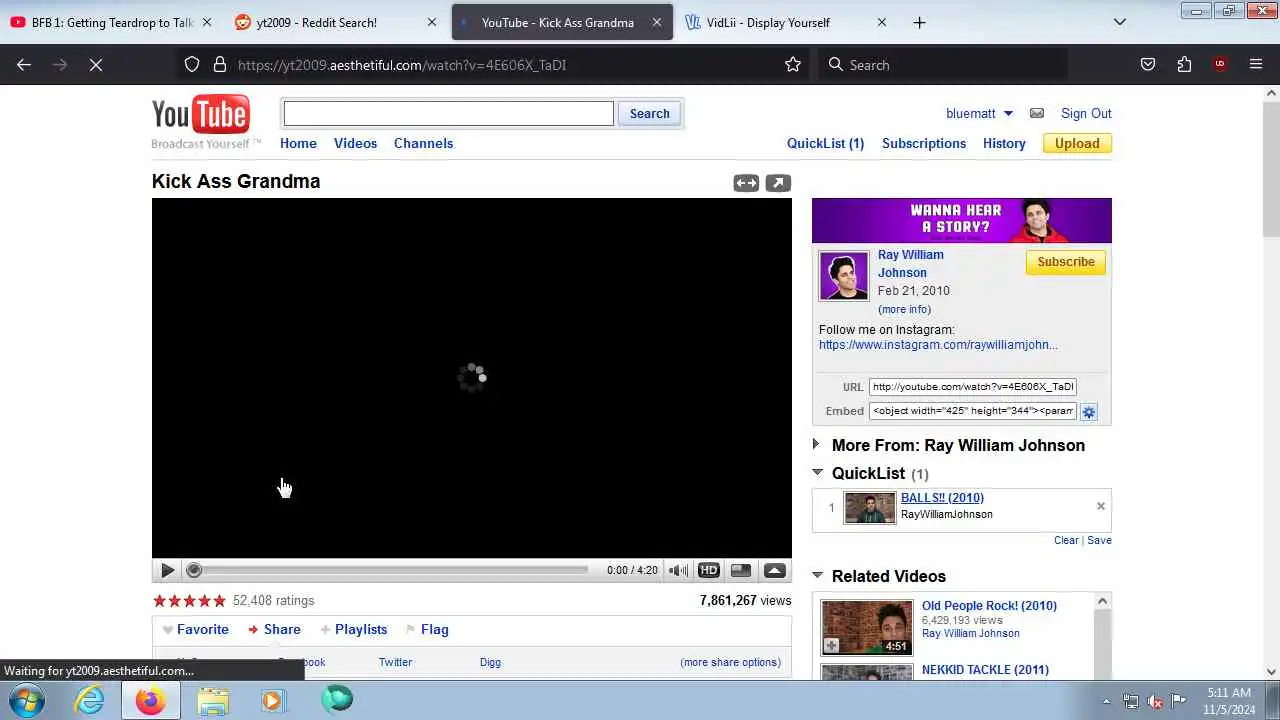Open the list-all-tabs dropdown arrow
Screen dimensions: 1280x720
point(1119,22)
